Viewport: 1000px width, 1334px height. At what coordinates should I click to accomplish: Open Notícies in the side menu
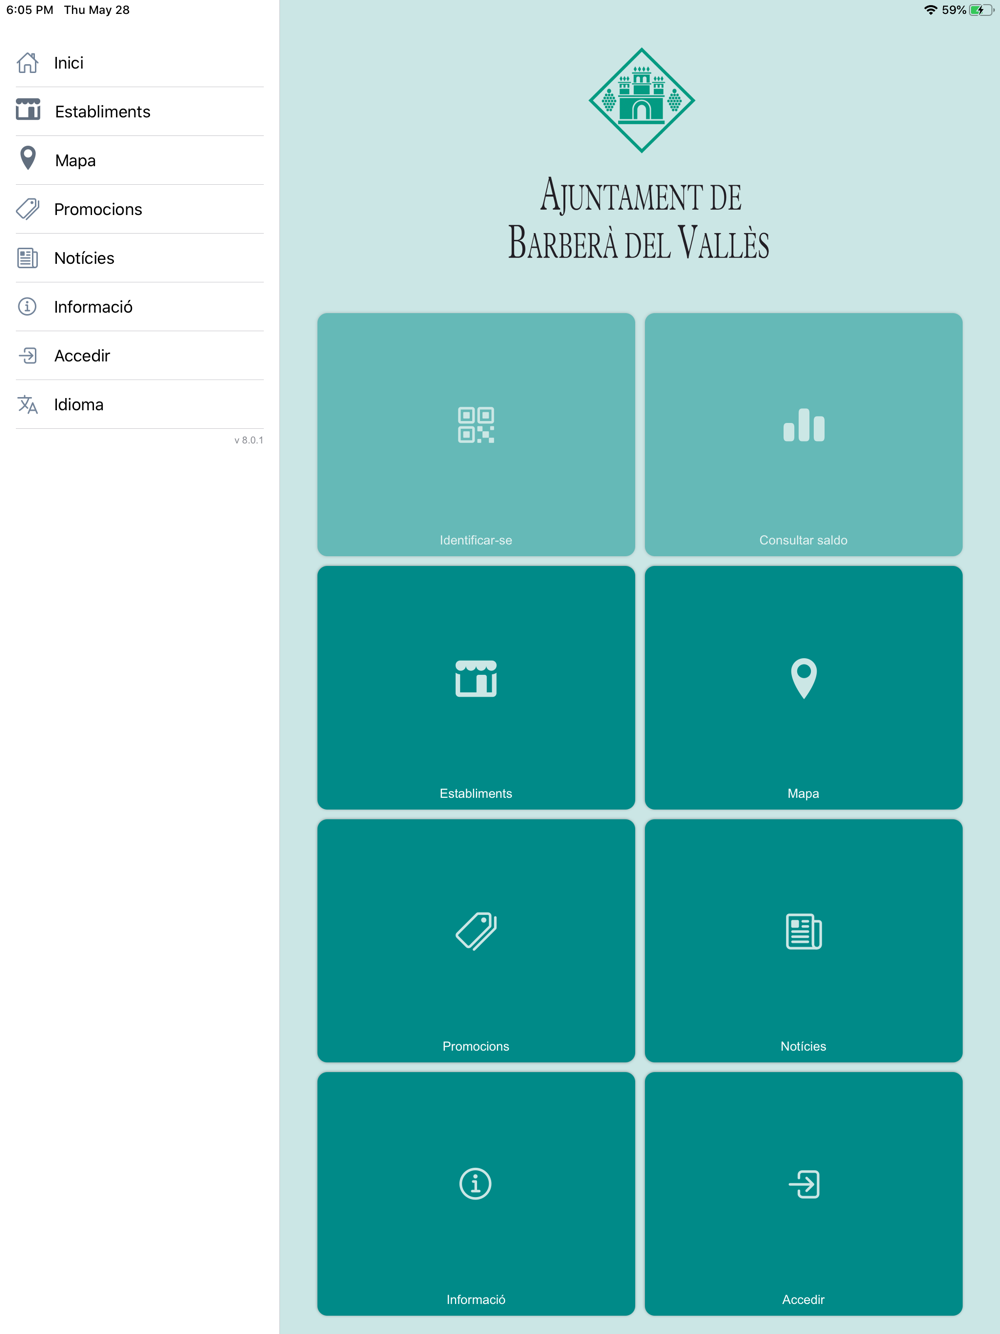point(140,258)
